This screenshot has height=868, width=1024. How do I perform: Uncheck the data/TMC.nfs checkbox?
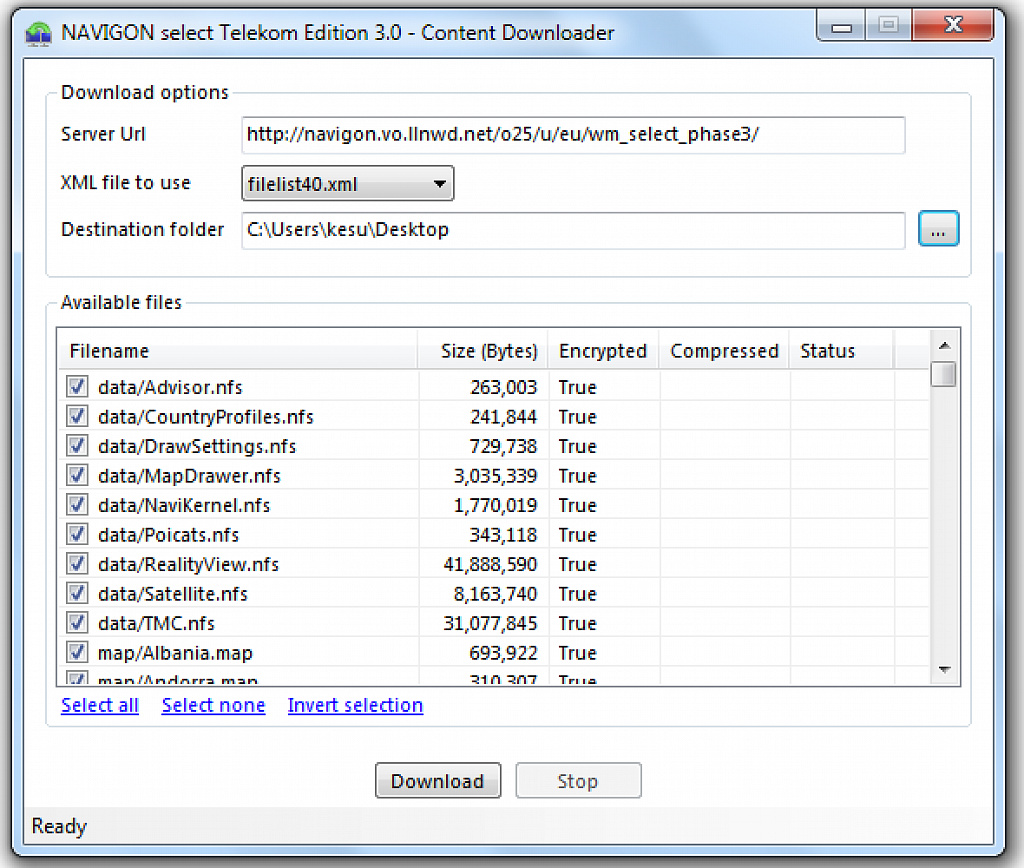pos(77,623)
